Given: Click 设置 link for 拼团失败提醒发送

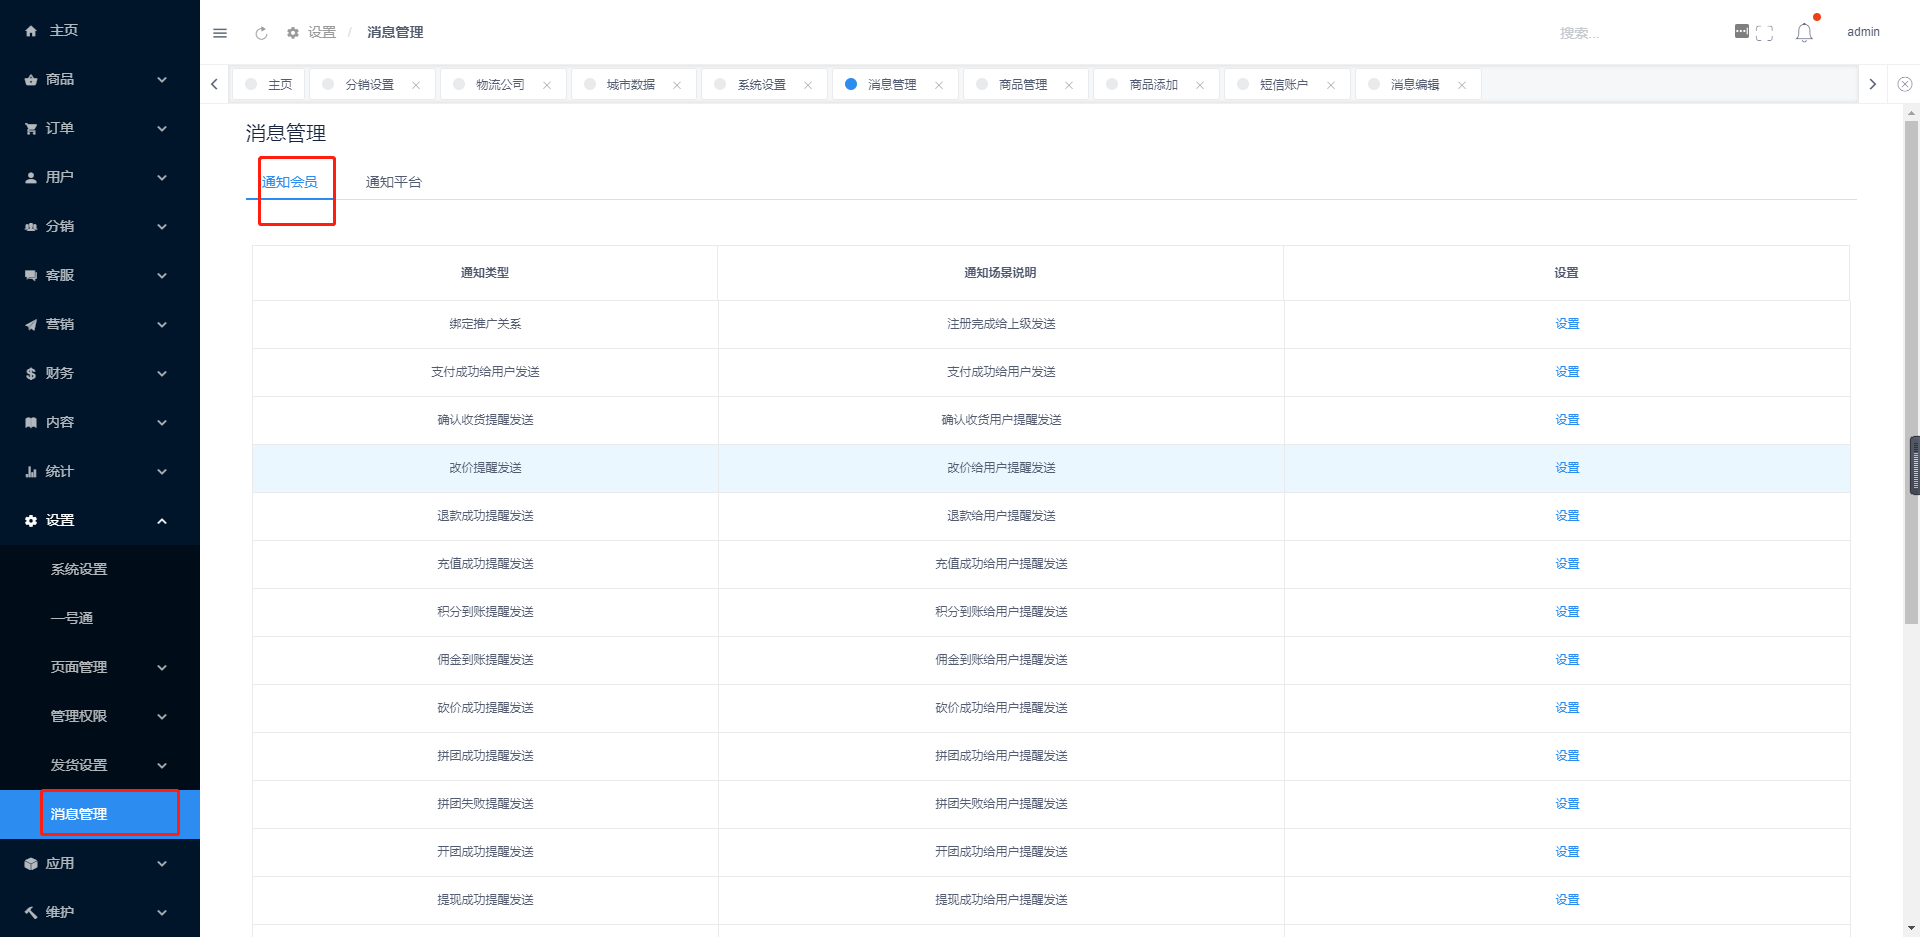Looking at the screenshot, I should coord(1567,804).
